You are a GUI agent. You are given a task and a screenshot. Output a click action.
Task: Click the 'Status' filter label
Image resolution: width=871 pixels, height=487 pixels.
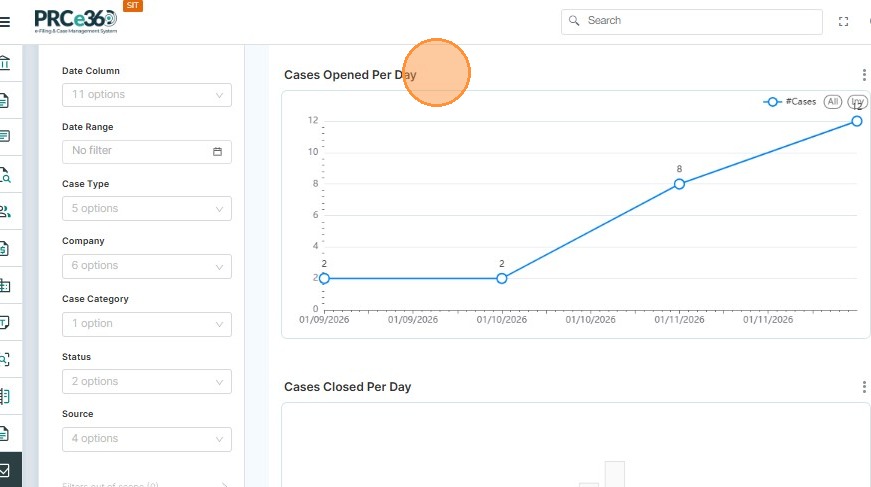[x=76, y=357]
